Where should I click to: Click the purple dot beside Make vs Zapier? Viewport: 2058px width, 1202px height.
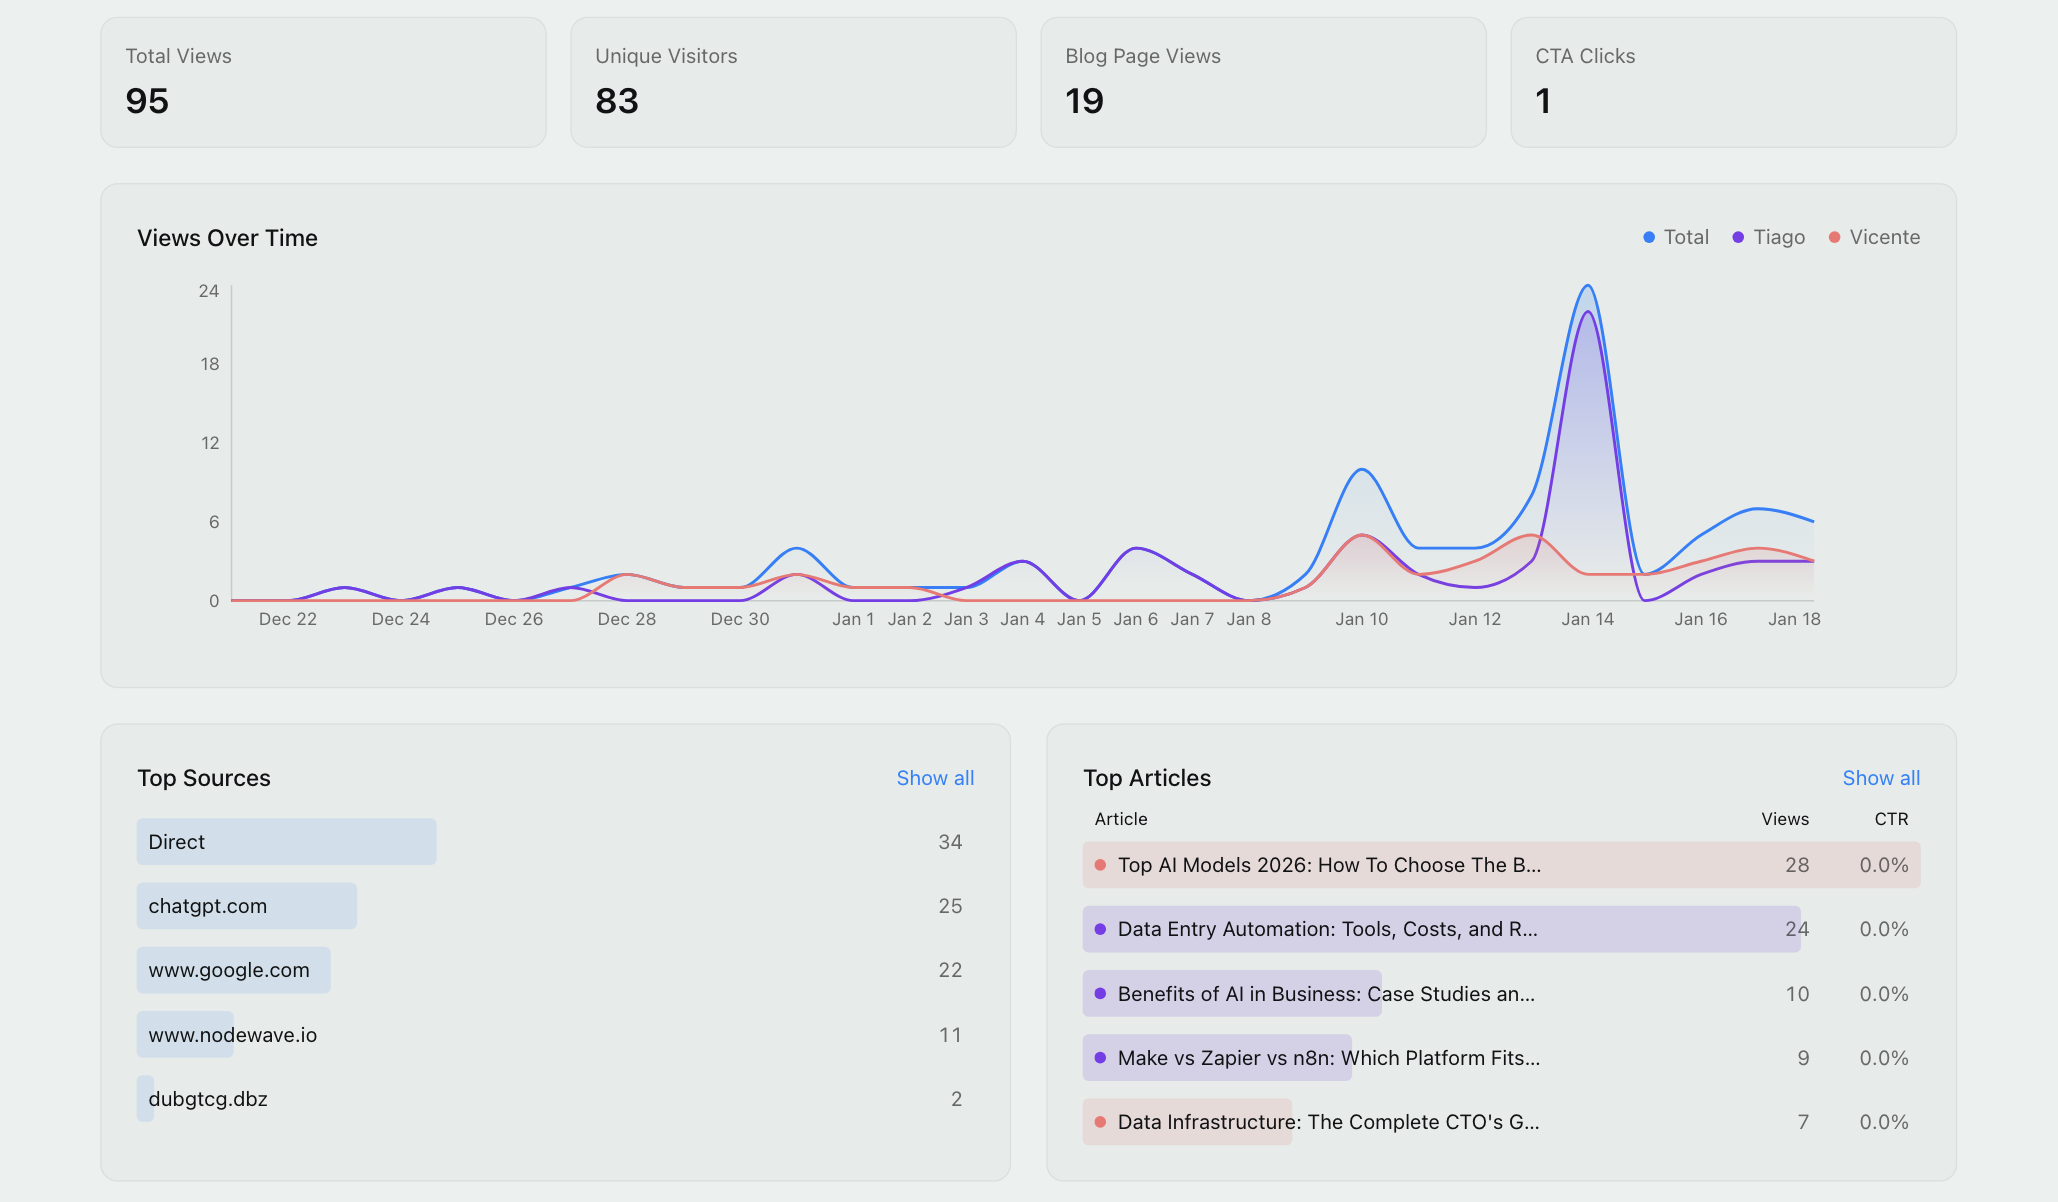tap(1100, 1058)
